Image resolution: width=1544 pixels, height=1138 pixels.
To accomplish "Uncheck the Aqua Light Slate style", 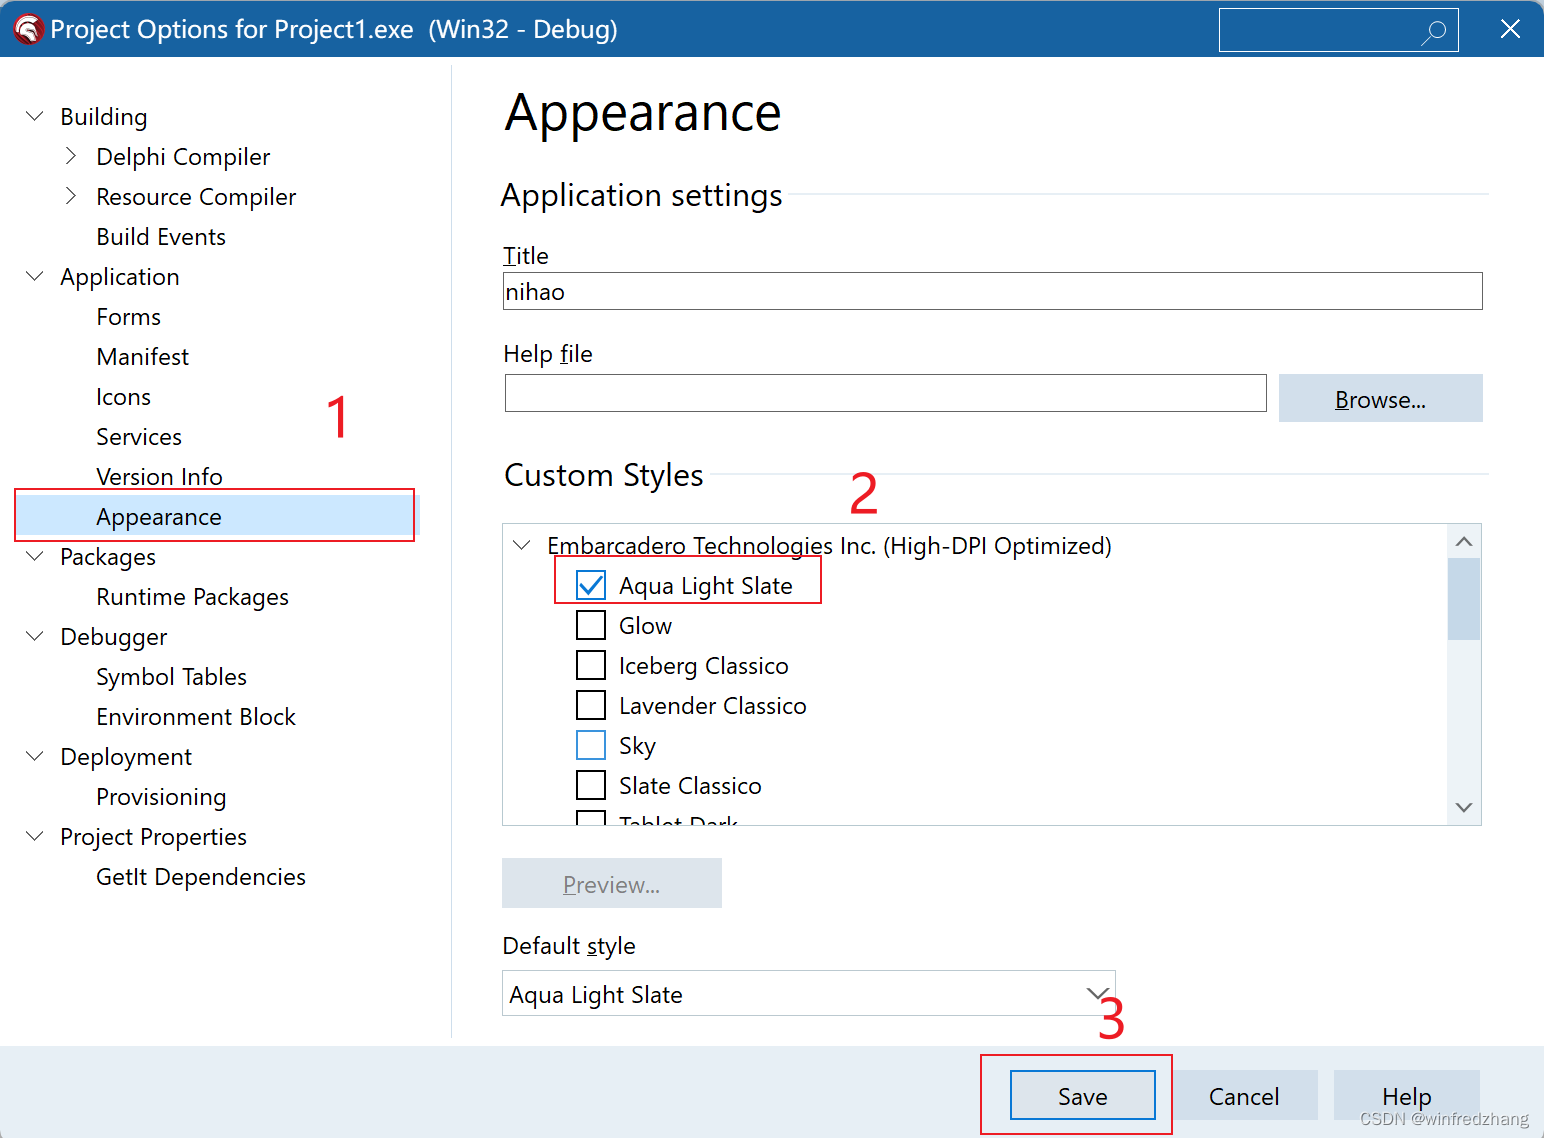I will (x=591, y=585).
